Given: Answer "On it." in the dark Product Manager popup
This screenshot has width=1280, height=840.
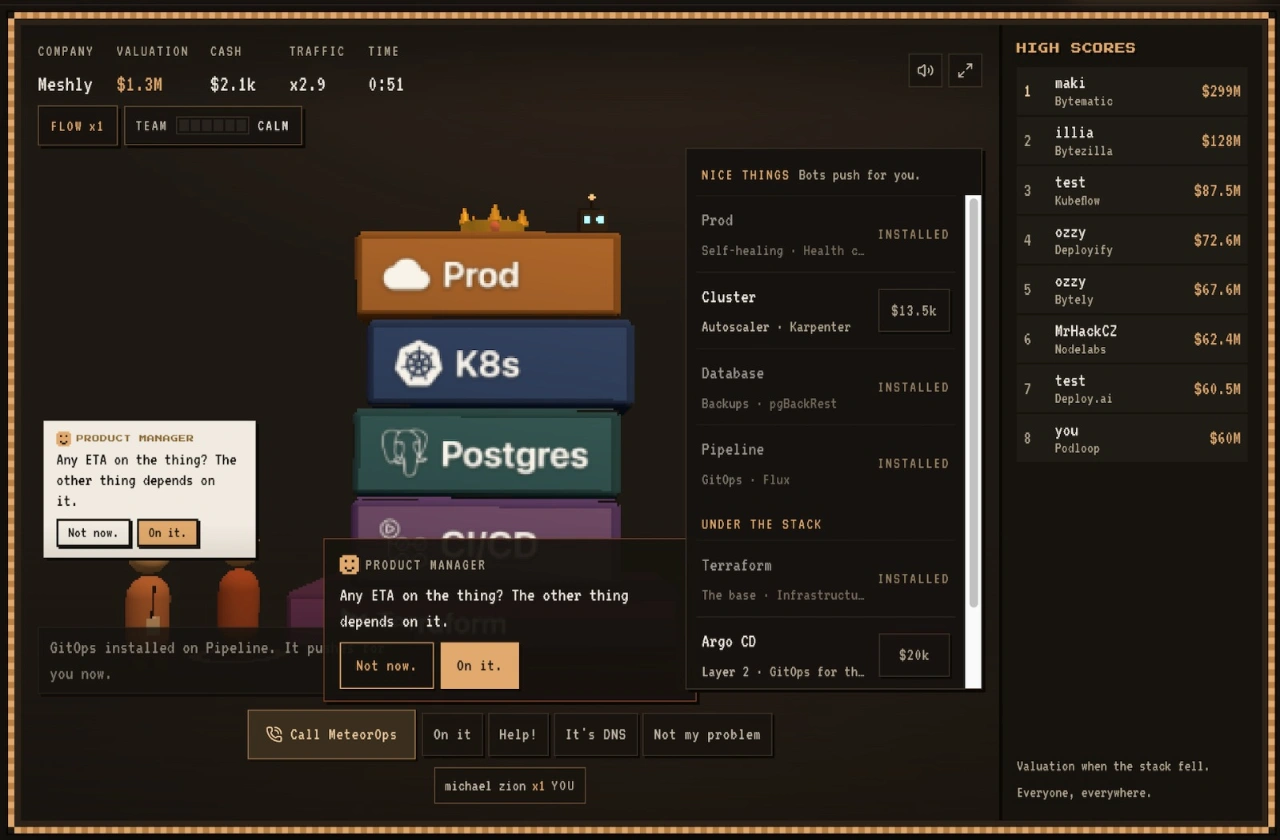Looking at the screenshot, I should click(479, 665).
